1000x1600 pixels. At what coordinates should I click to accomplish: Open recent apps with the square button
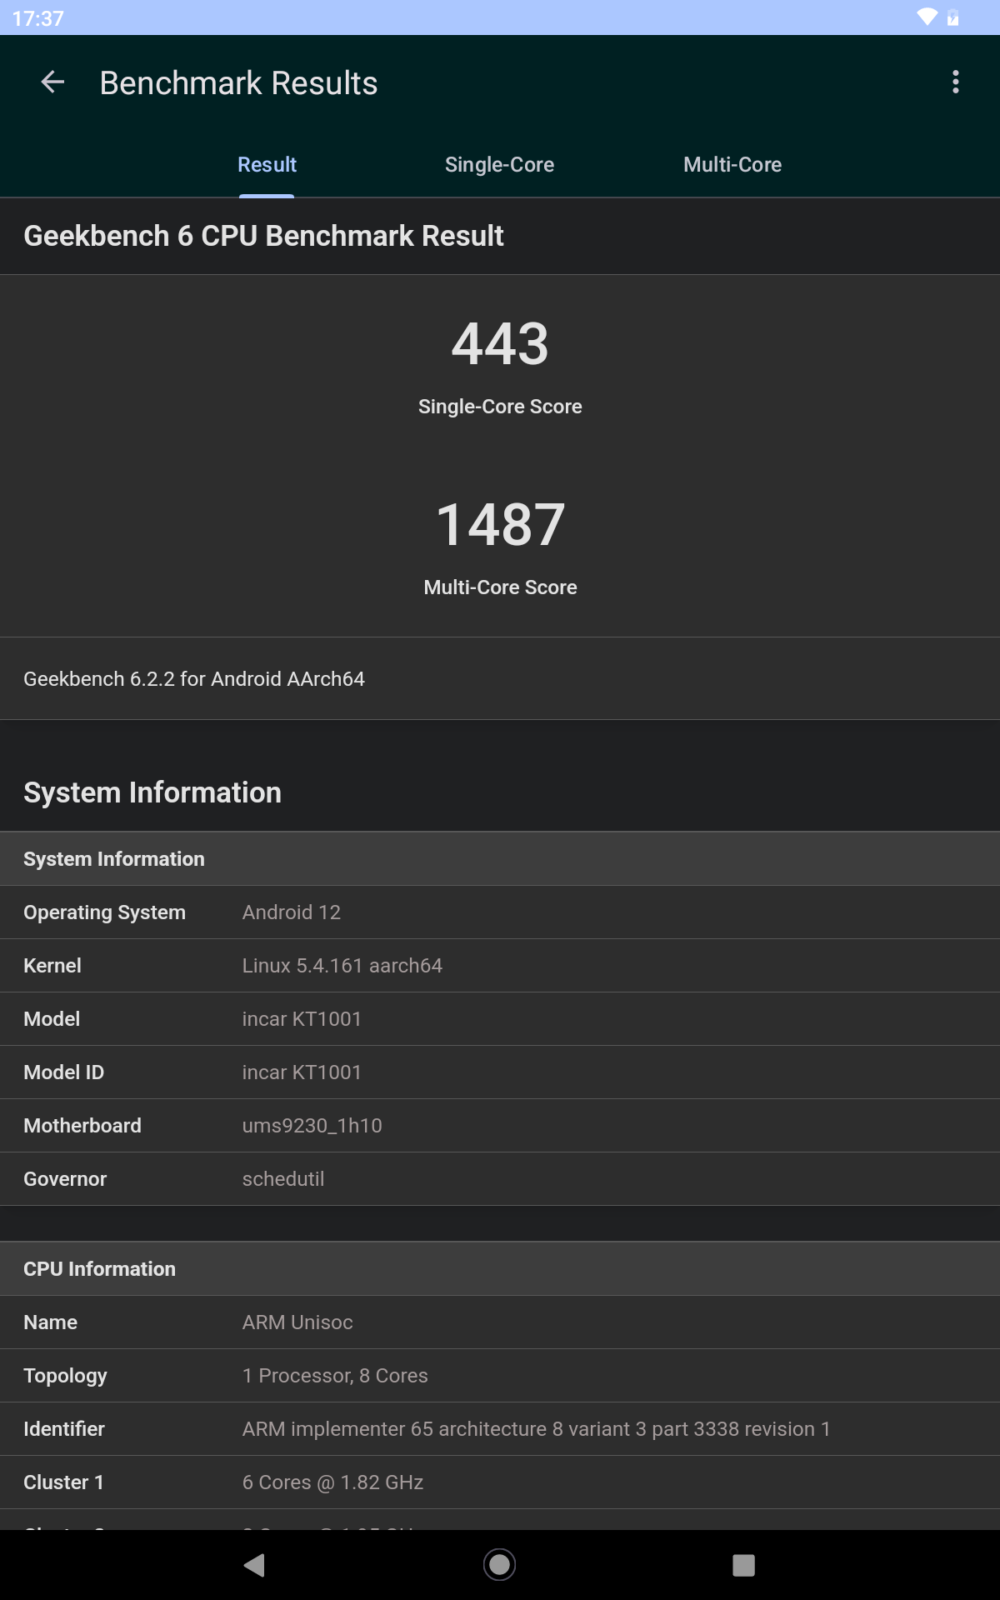coord(743,1565)
